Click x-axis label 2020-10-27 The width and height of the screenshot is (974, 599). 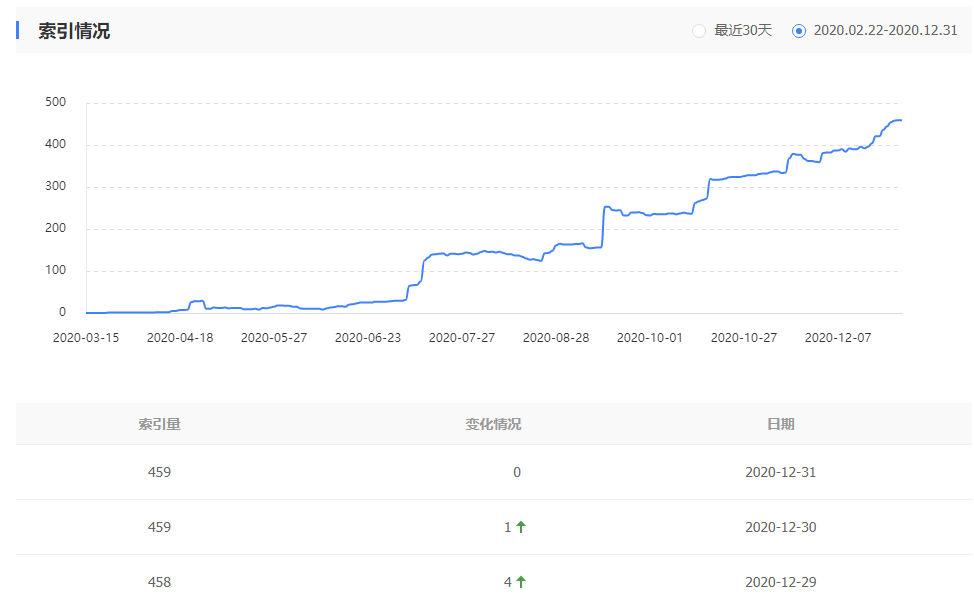(x=744, y=337)
